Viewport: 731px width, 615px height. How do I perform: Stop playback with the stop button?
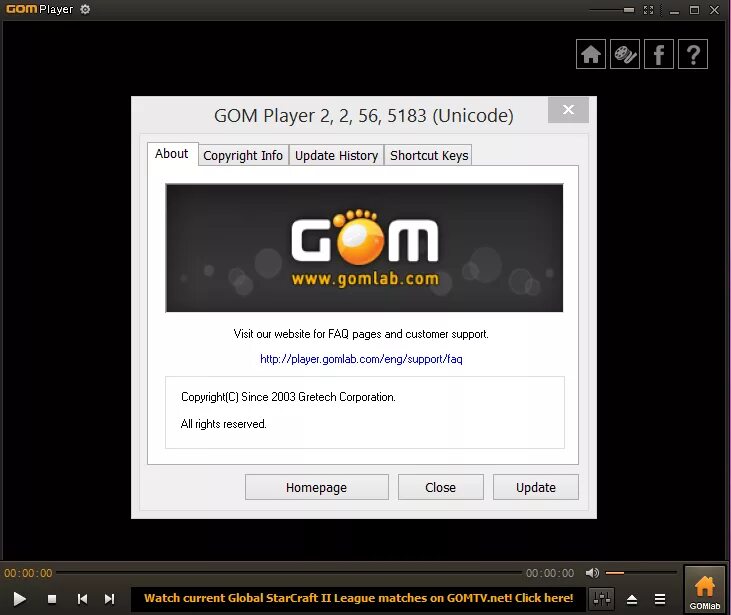tap(52, 599)
